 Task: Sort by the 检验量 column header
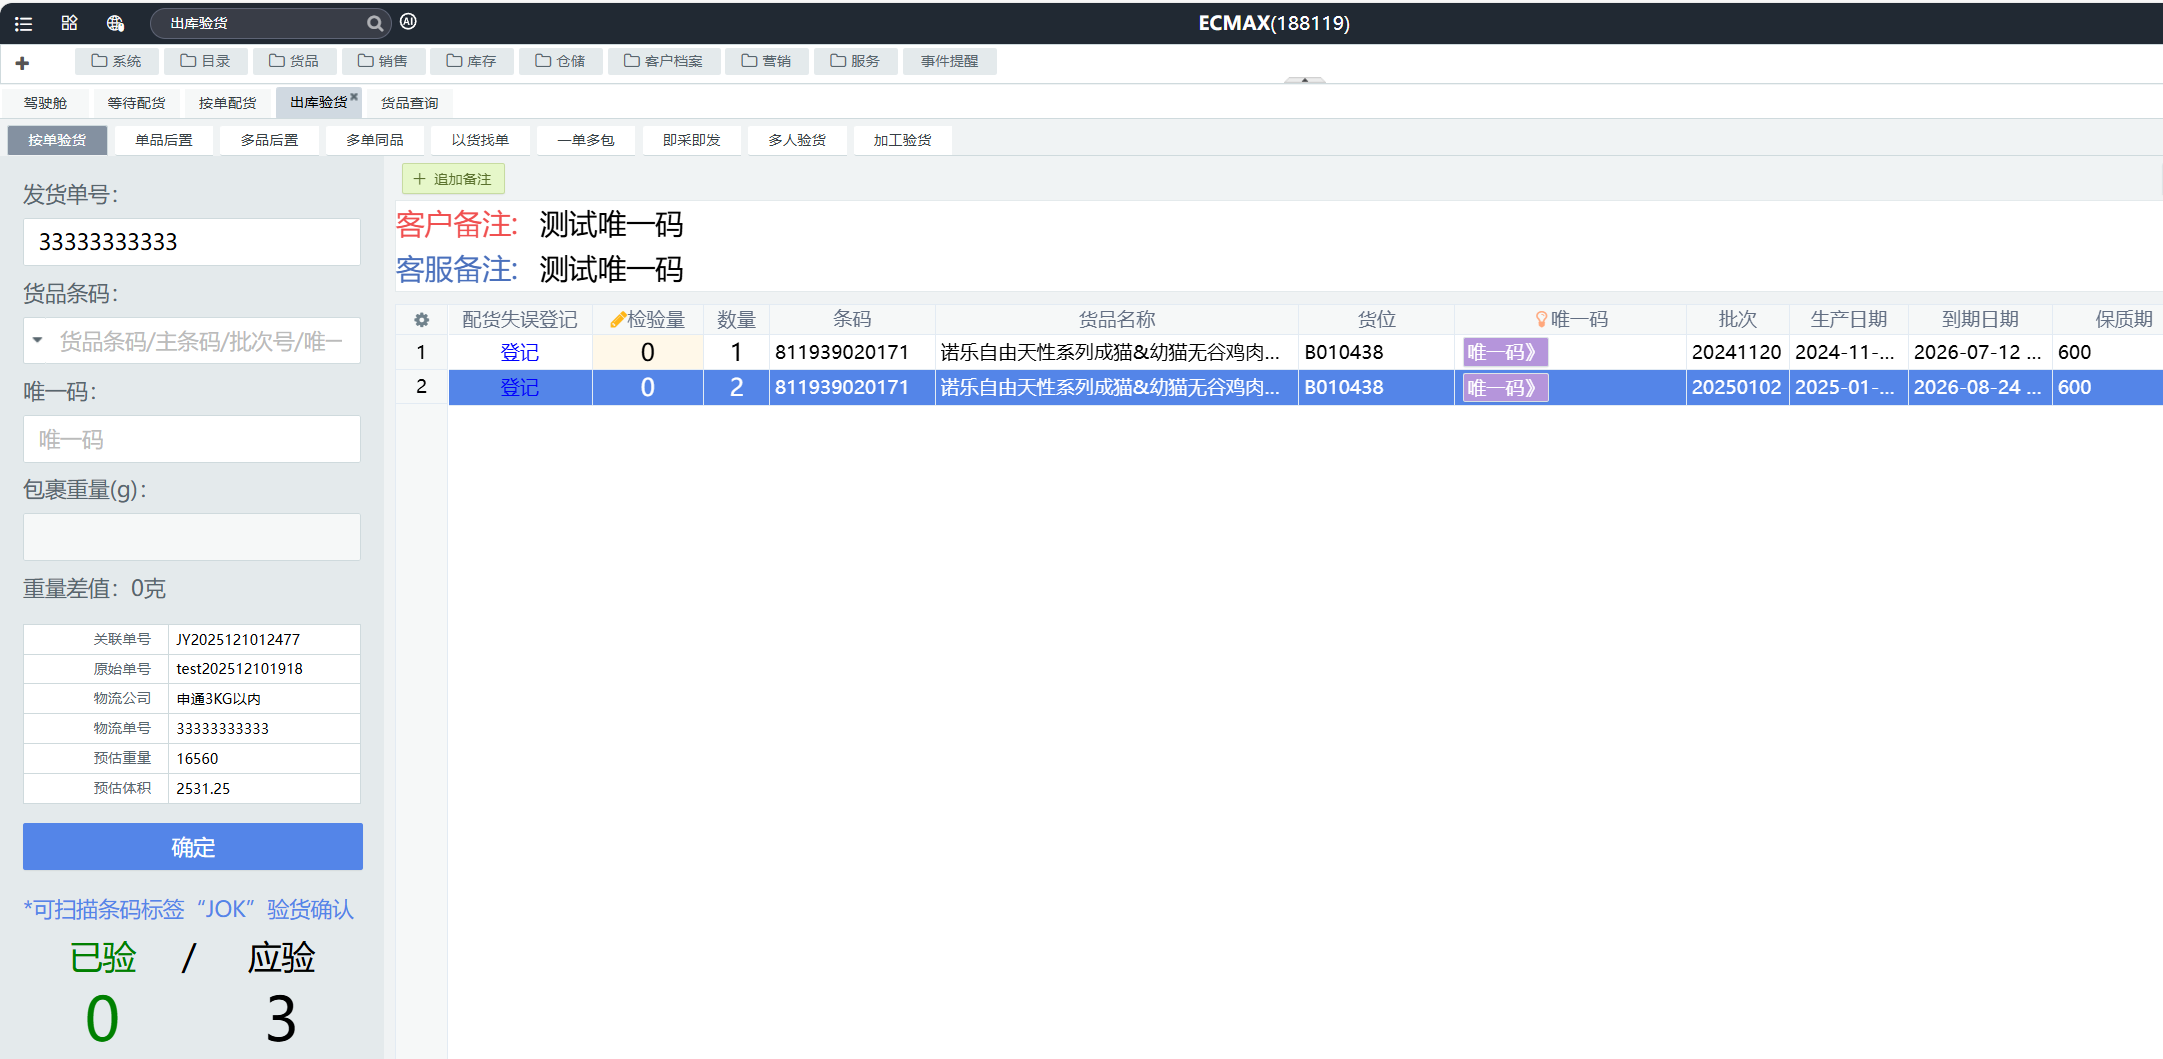pos(648,320)
